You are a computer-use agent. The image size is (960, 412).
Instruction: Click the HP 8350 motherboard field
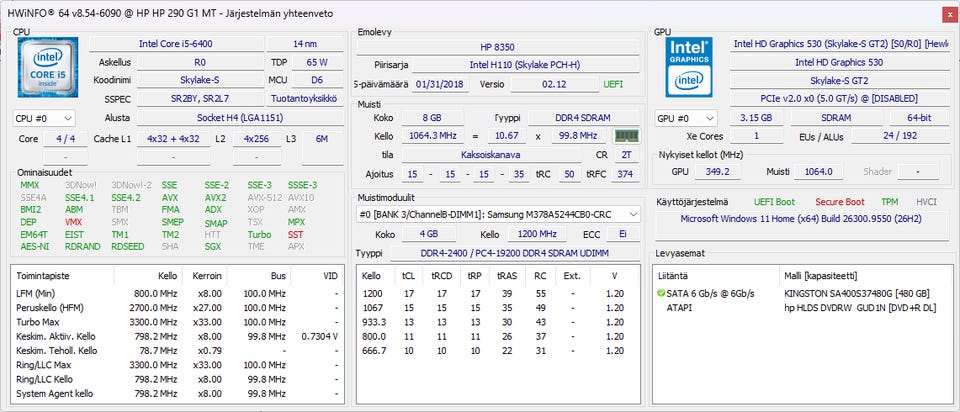pos(497,47)
